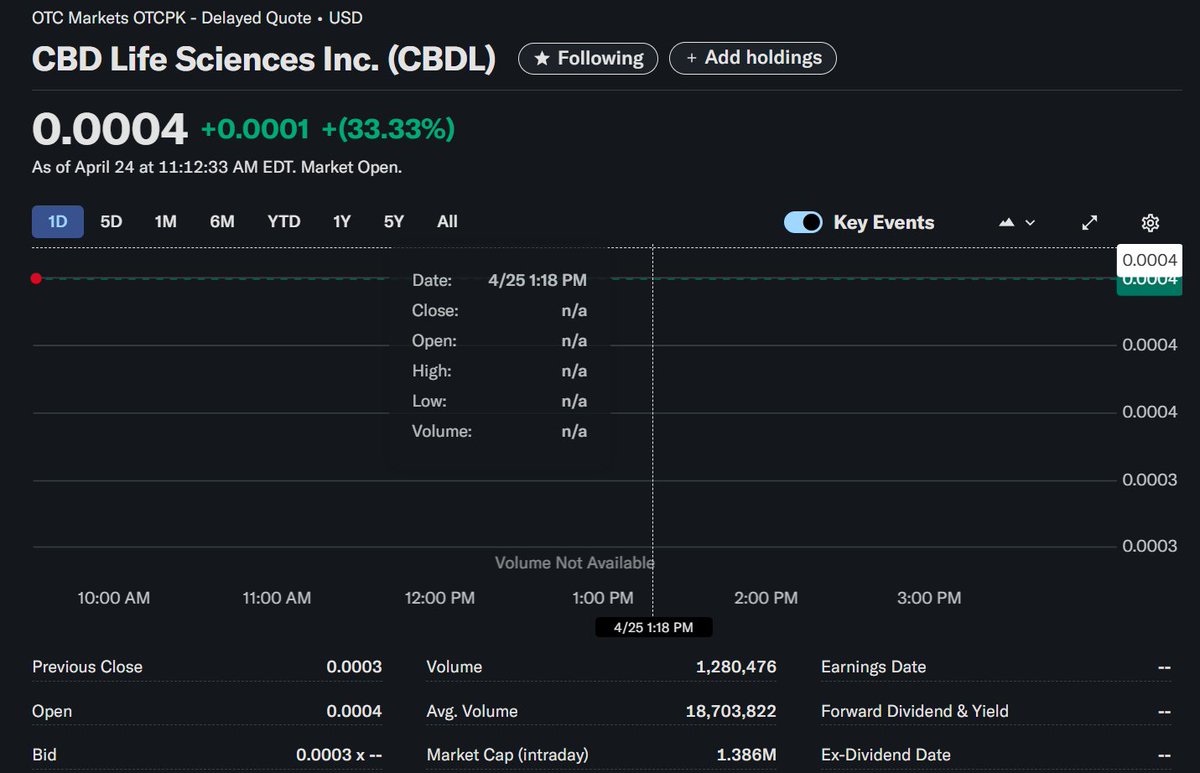Click the 3:00 PM axis label
The width and height of the screenshot is (1200, 773).
(929, 598)
